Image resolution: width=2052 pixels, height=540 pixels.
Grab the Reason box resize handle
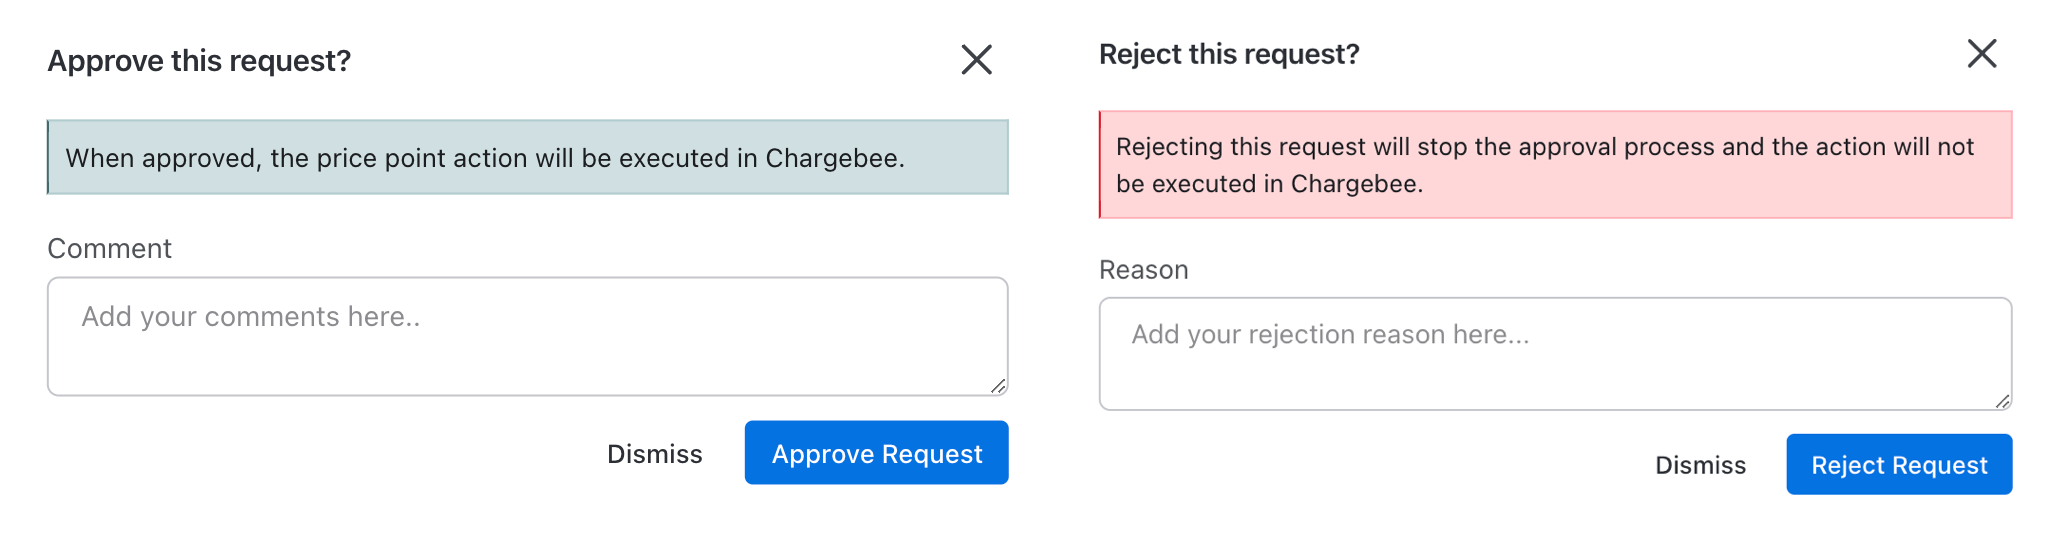(2002, 401)
